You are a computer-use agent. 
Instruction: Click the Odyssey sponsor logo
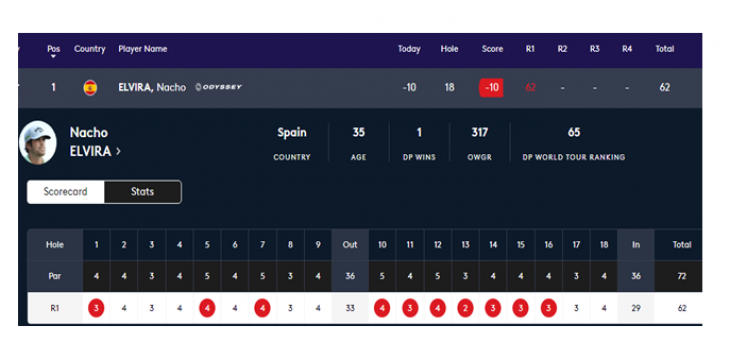218,87
